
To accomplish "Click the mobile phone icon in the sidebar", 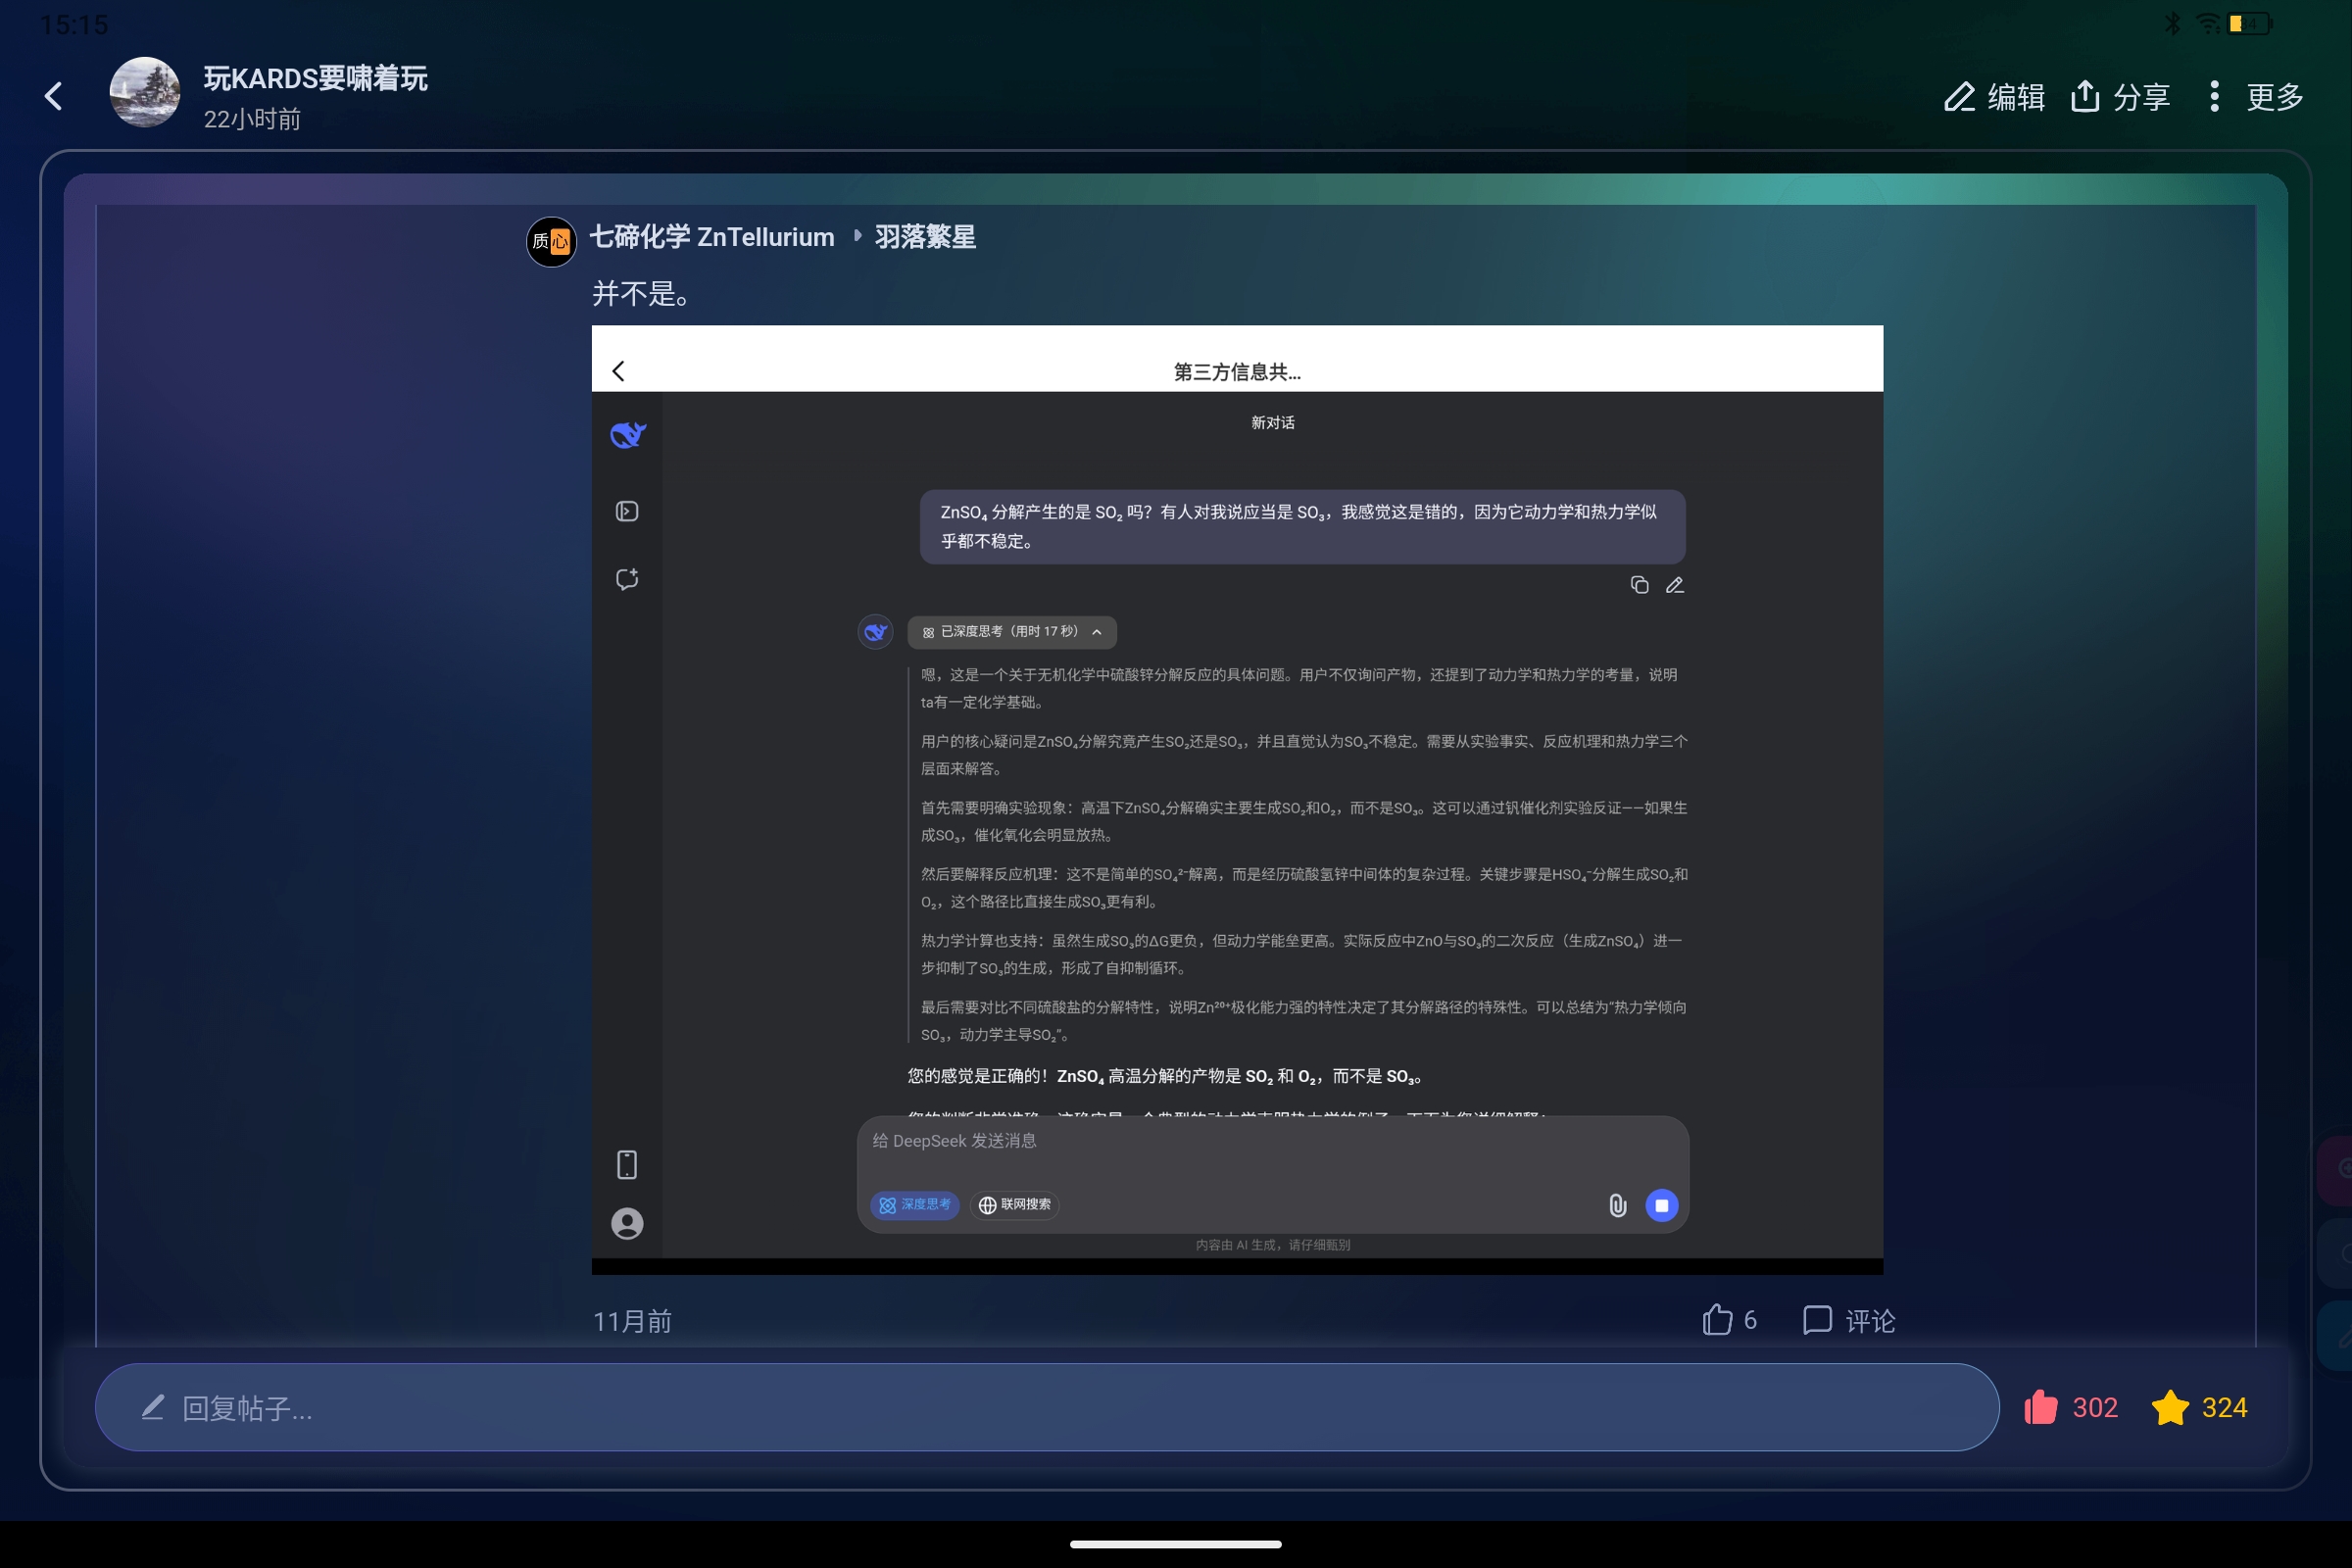I will coord(627,1165).
